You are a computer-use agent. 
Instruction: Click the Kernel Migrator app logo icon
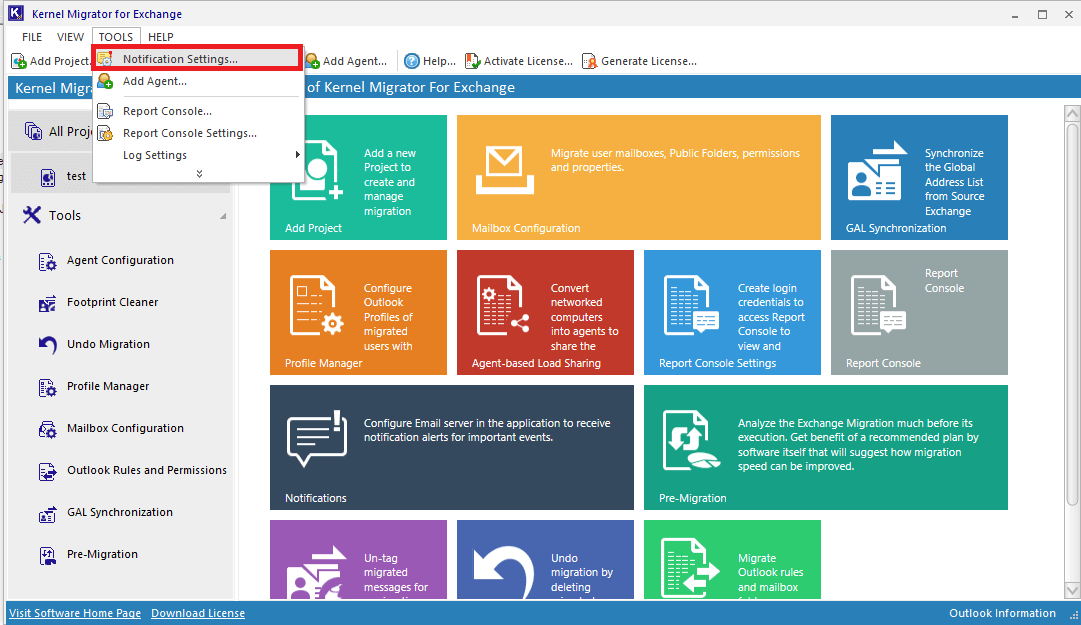click(x=16, y=13)
